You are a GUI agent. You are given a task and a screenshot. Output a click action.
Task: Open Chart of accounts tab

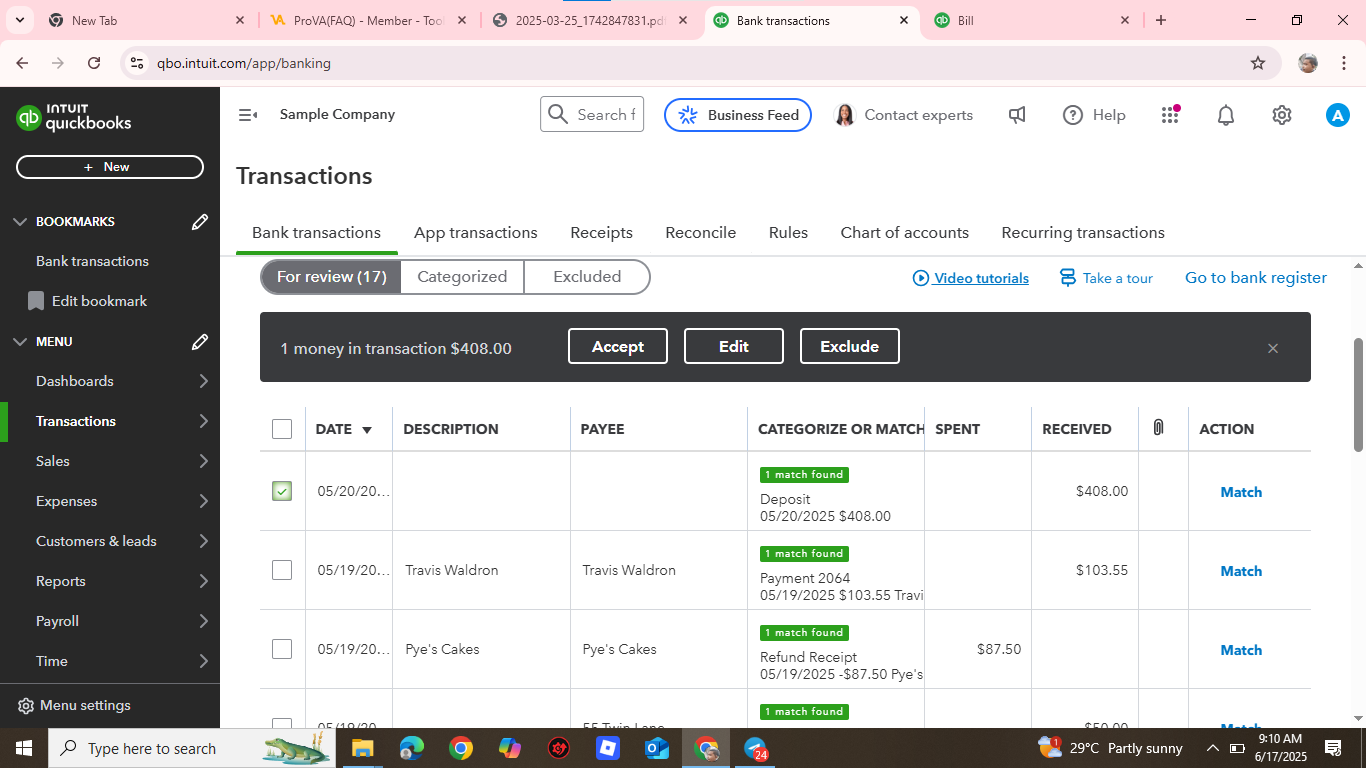click(904, 232)
